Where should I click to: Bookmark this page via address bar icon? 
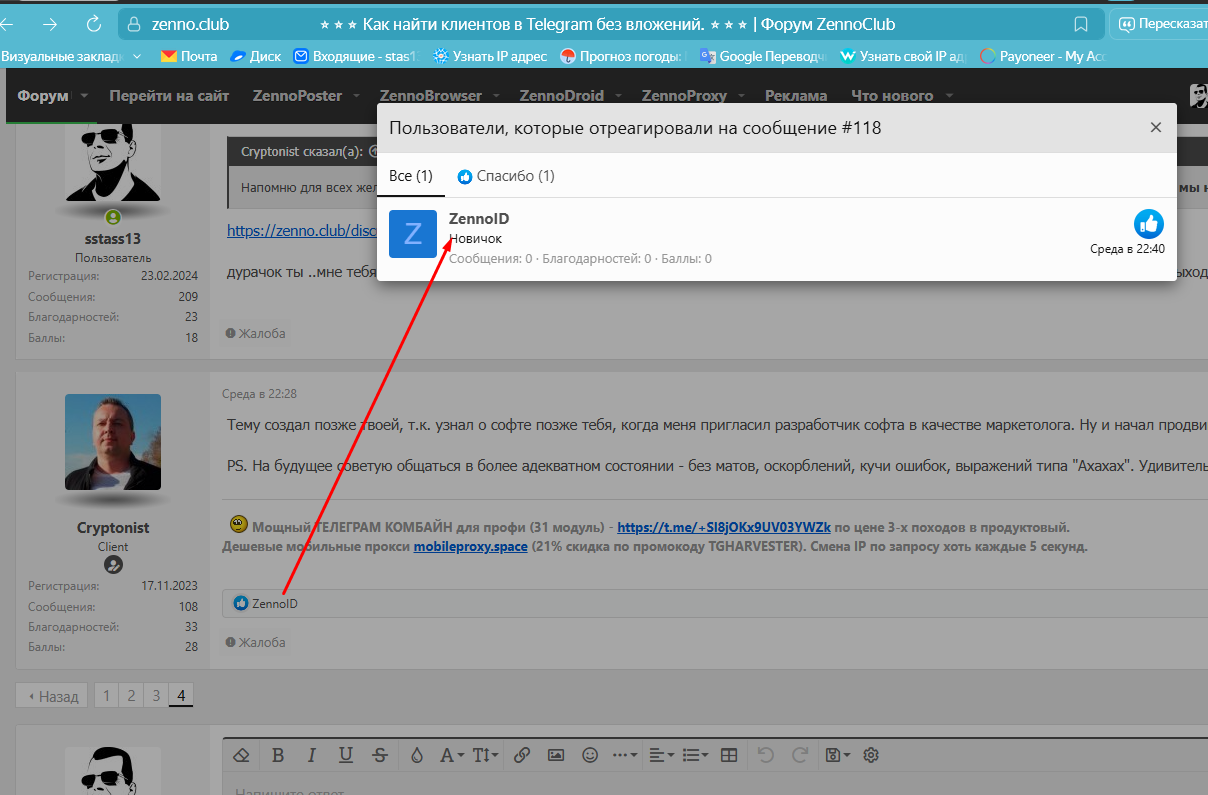point(1081,24)
